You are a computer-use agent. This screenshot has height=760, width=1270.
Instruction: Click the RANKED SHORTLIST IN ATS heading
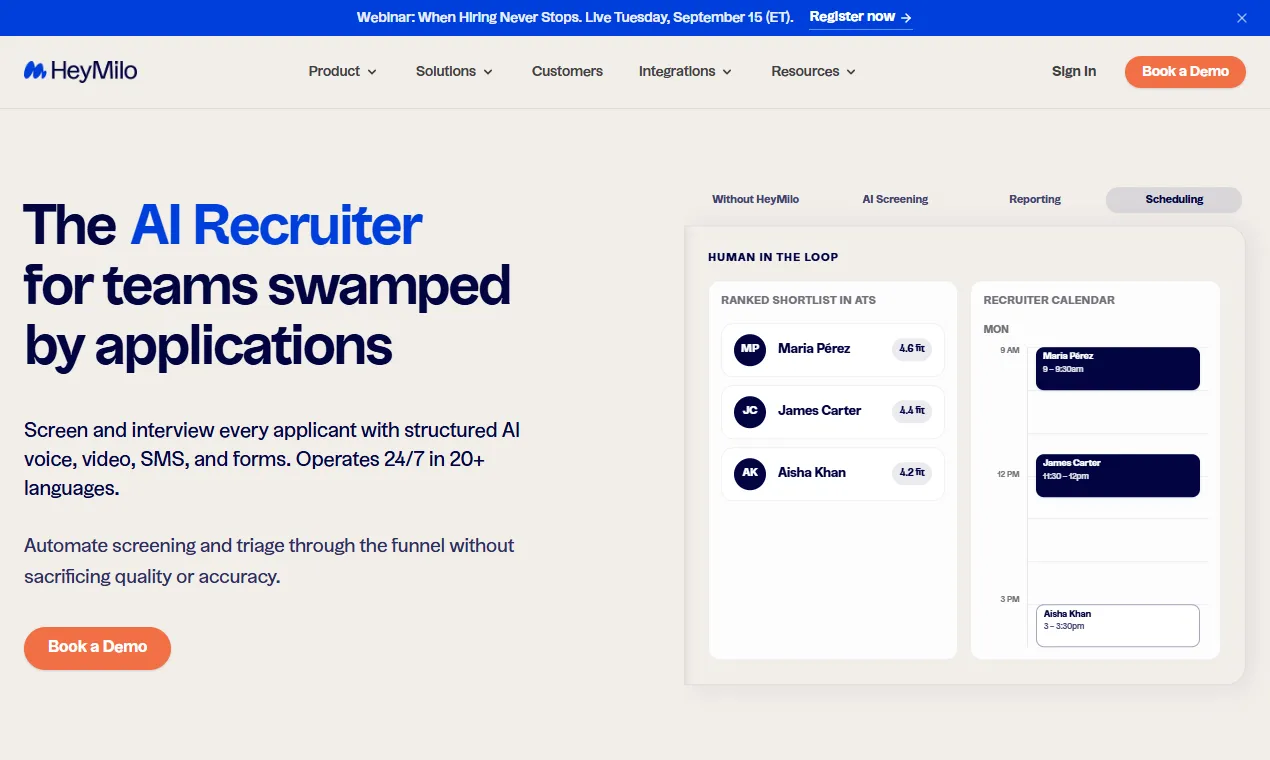coord(798,300)
